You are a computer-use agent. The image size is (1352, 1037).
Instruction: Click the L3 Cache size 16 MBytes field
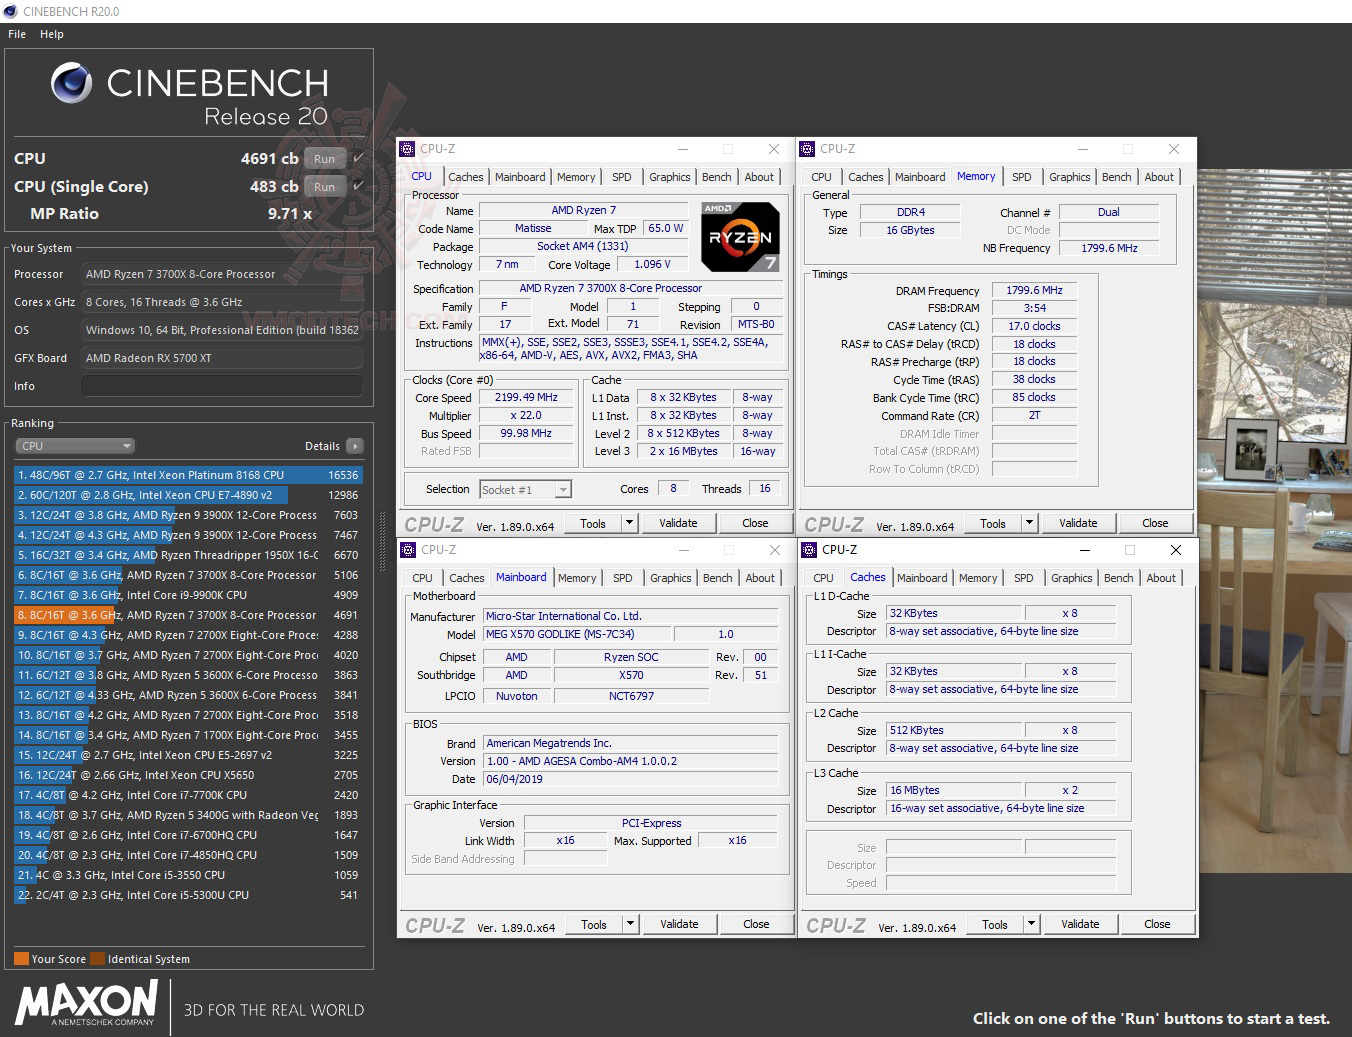point(954,790)
